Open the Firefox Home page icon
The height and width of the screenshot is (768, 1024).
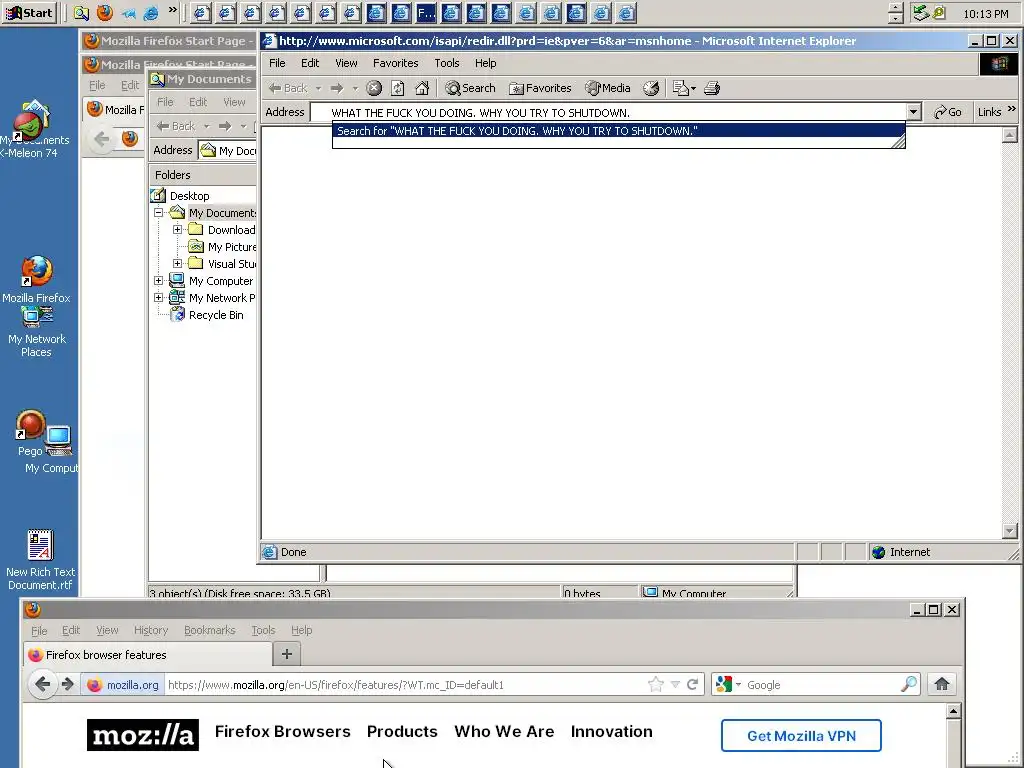click(x=942, y=684)
